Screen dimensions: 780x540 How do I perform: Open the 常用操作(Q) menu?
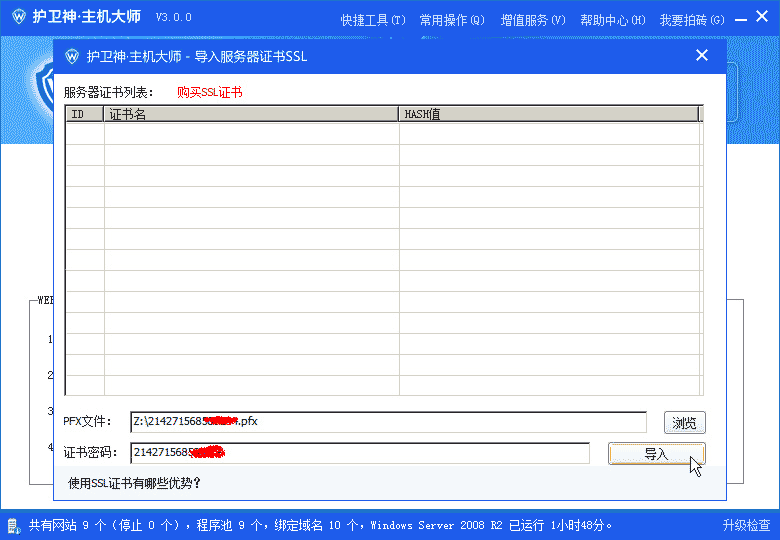coord(452,20)
